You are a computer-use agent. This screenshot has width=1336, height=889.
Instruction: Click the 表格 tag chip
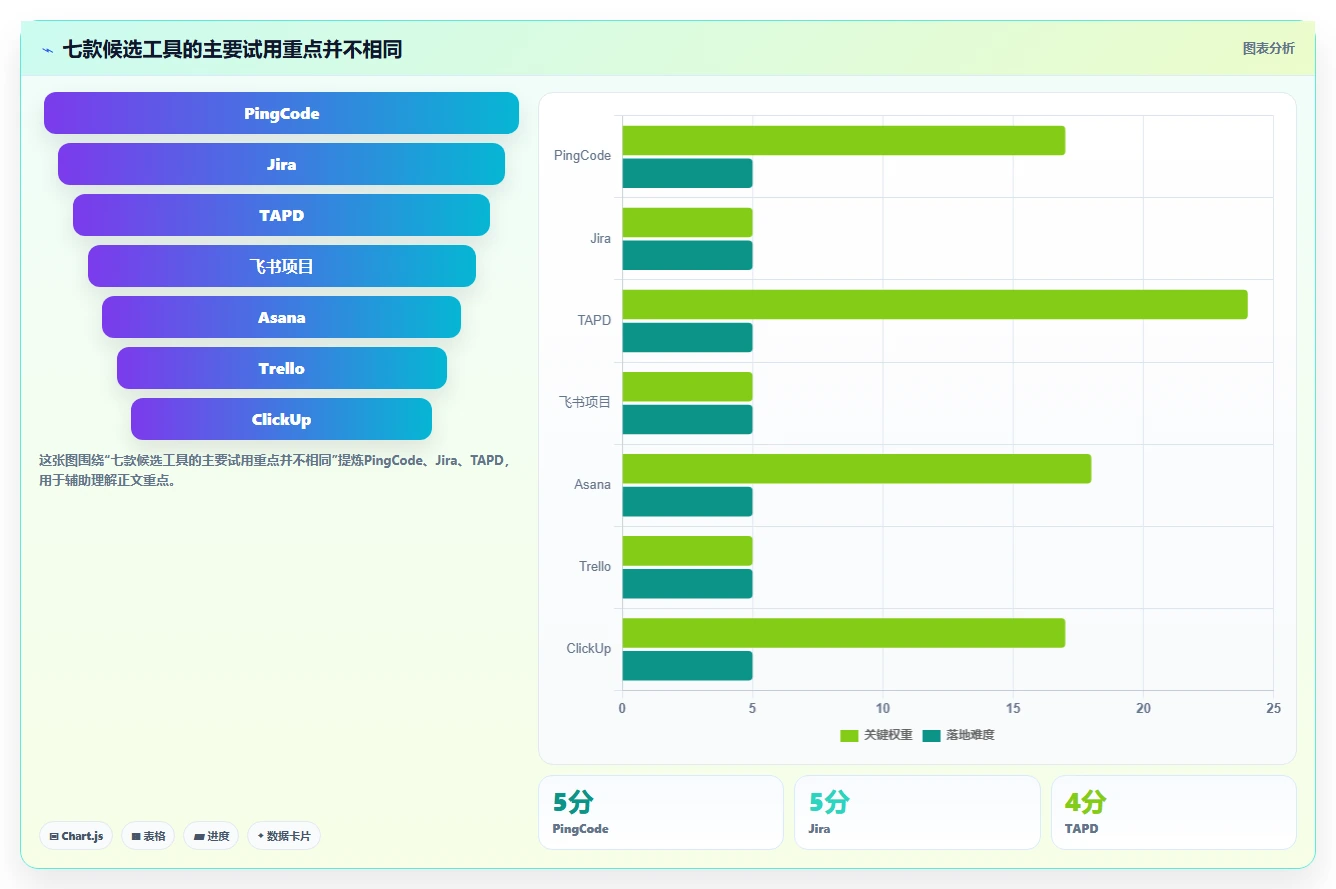(x=148, y=836)
